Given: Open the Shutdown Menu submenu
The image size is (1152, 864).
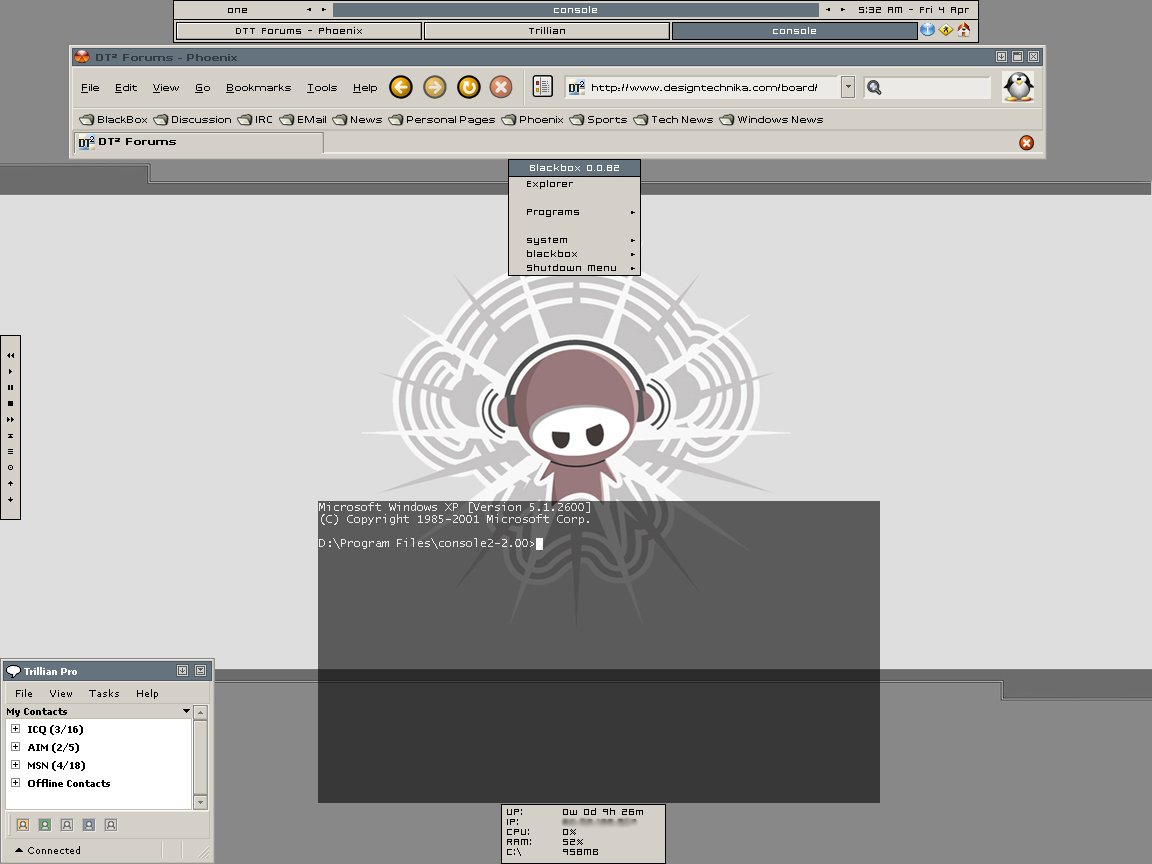Looking at the screenshot, I should 574,267.
